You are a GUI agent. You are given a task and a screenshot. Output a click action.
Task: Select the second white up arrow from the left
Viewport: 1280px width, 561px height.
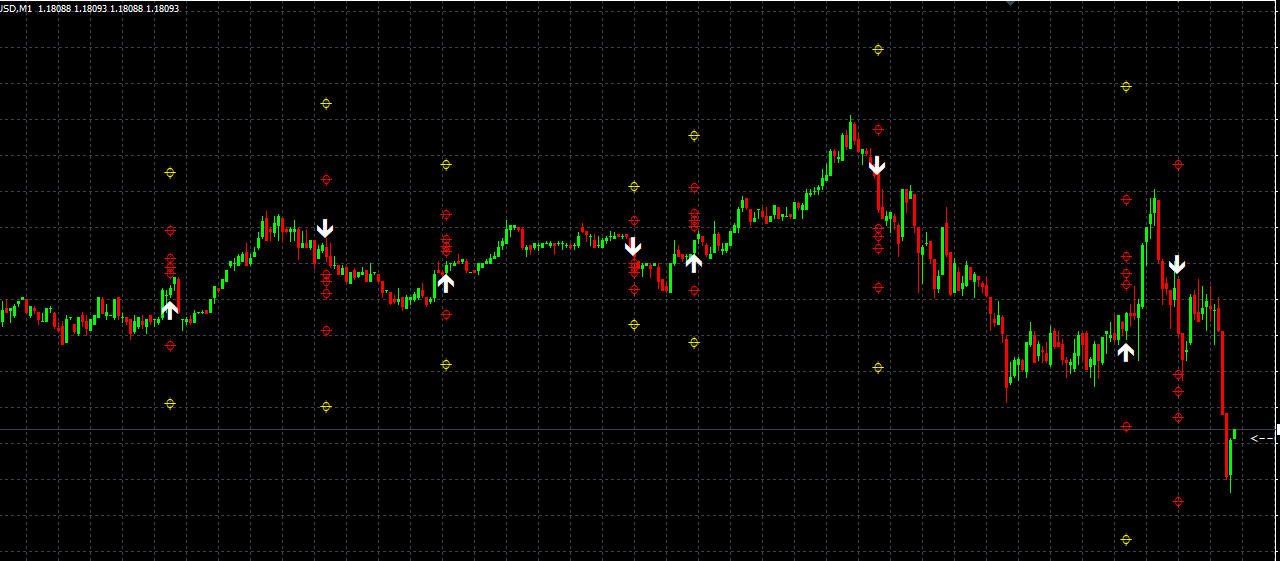tap(446, 282)
